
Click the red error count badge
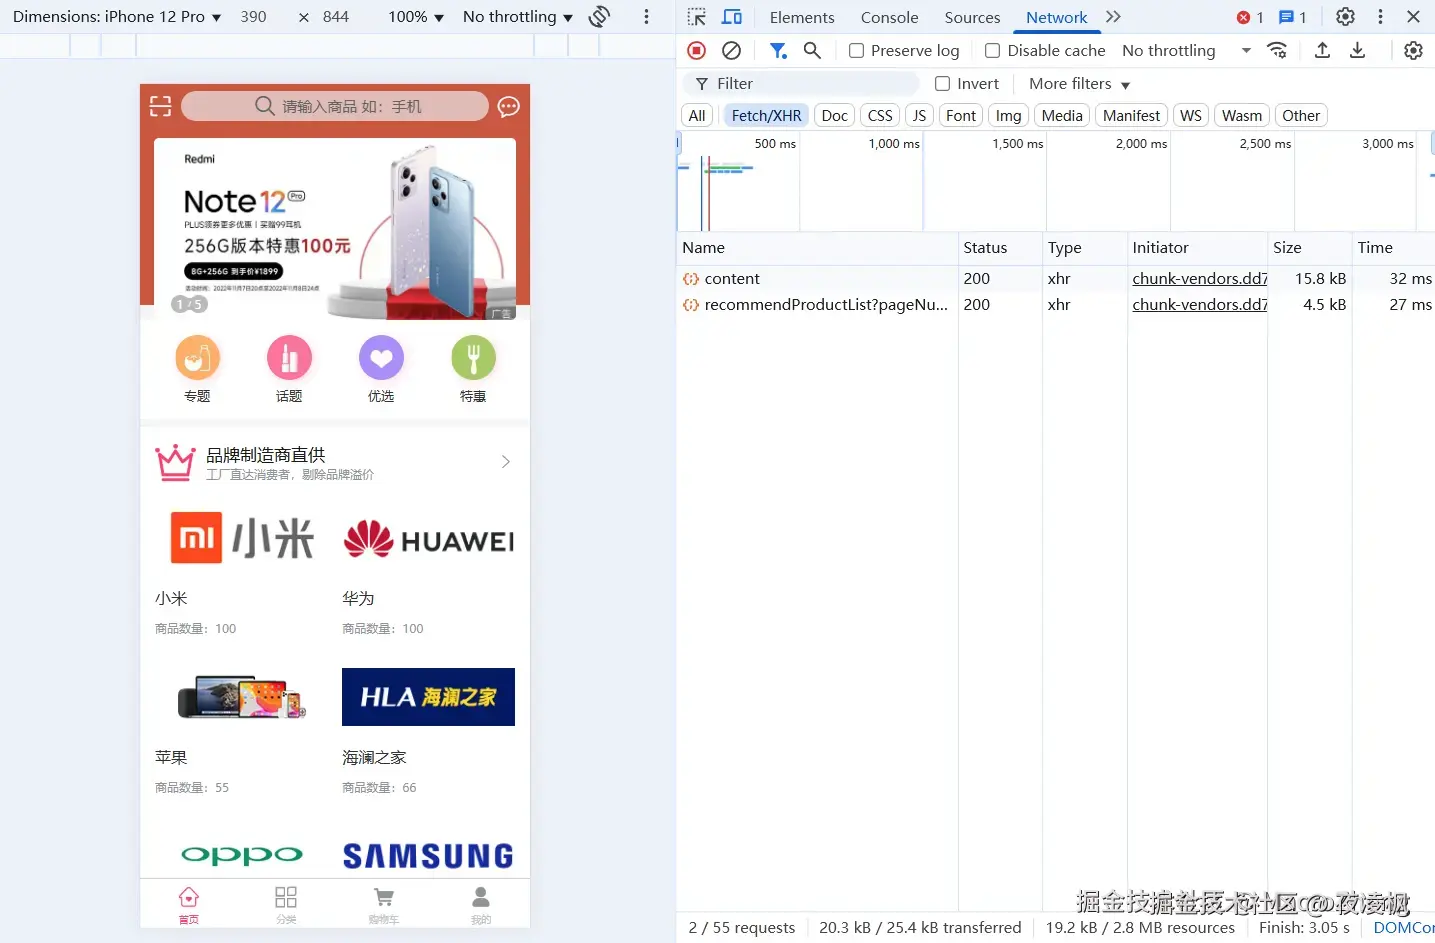pos(1250,17)
